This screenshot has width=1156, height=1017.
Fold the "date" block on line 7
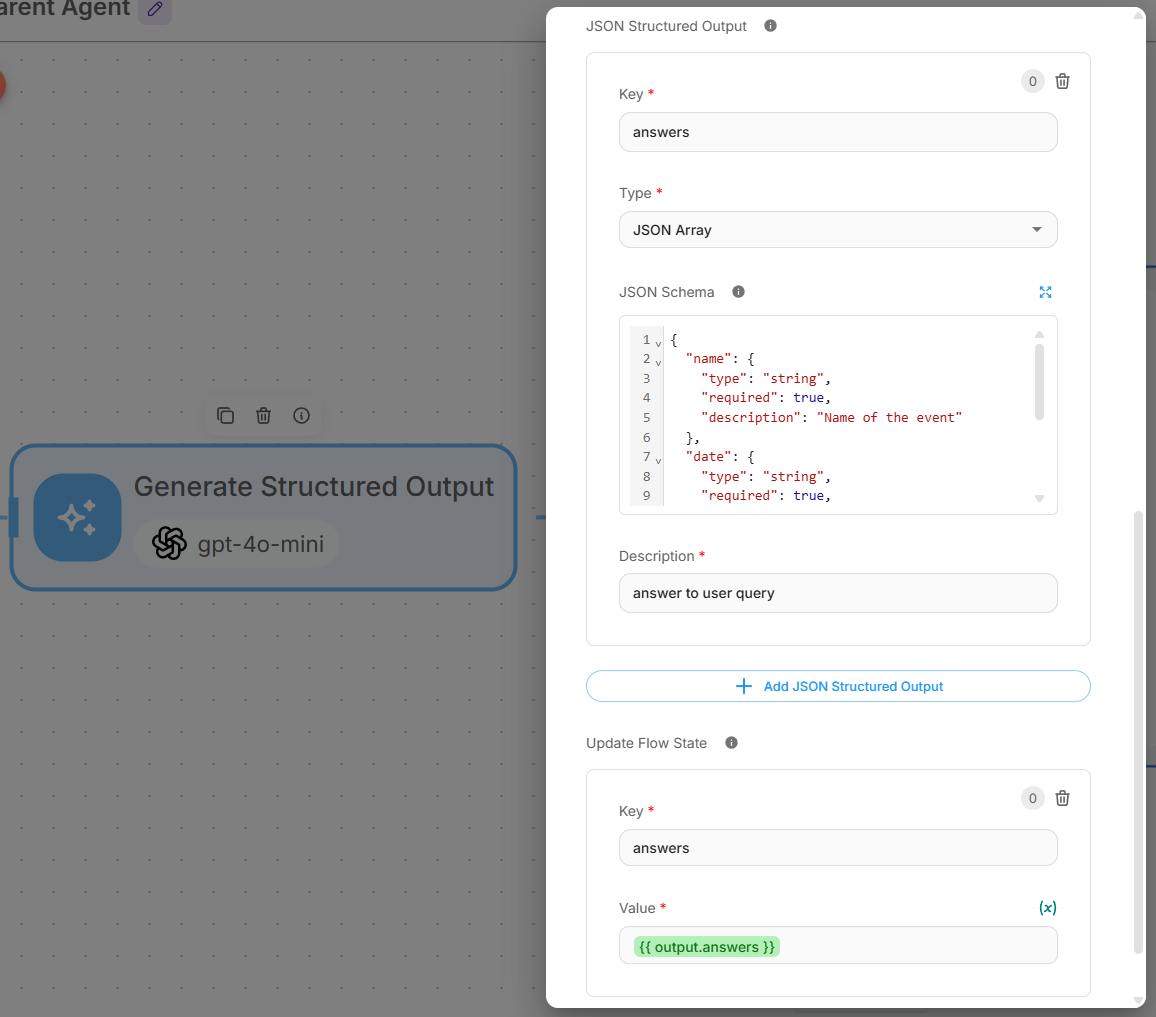pos(658,459)
